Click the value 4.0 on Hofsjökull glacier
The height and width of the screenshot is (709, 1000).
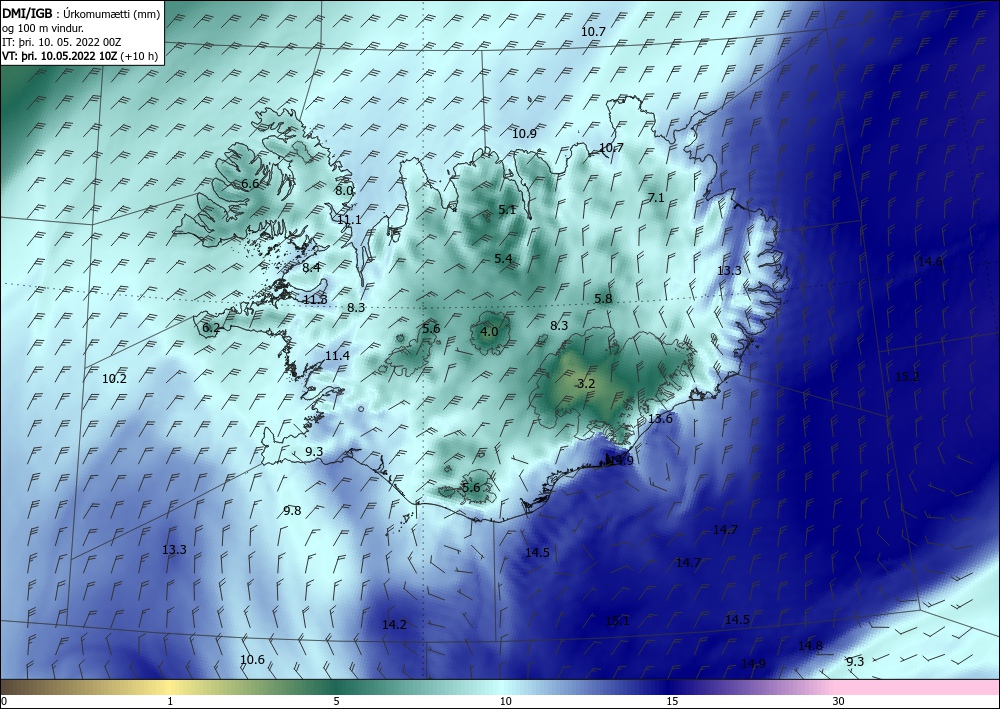(489, 332)
